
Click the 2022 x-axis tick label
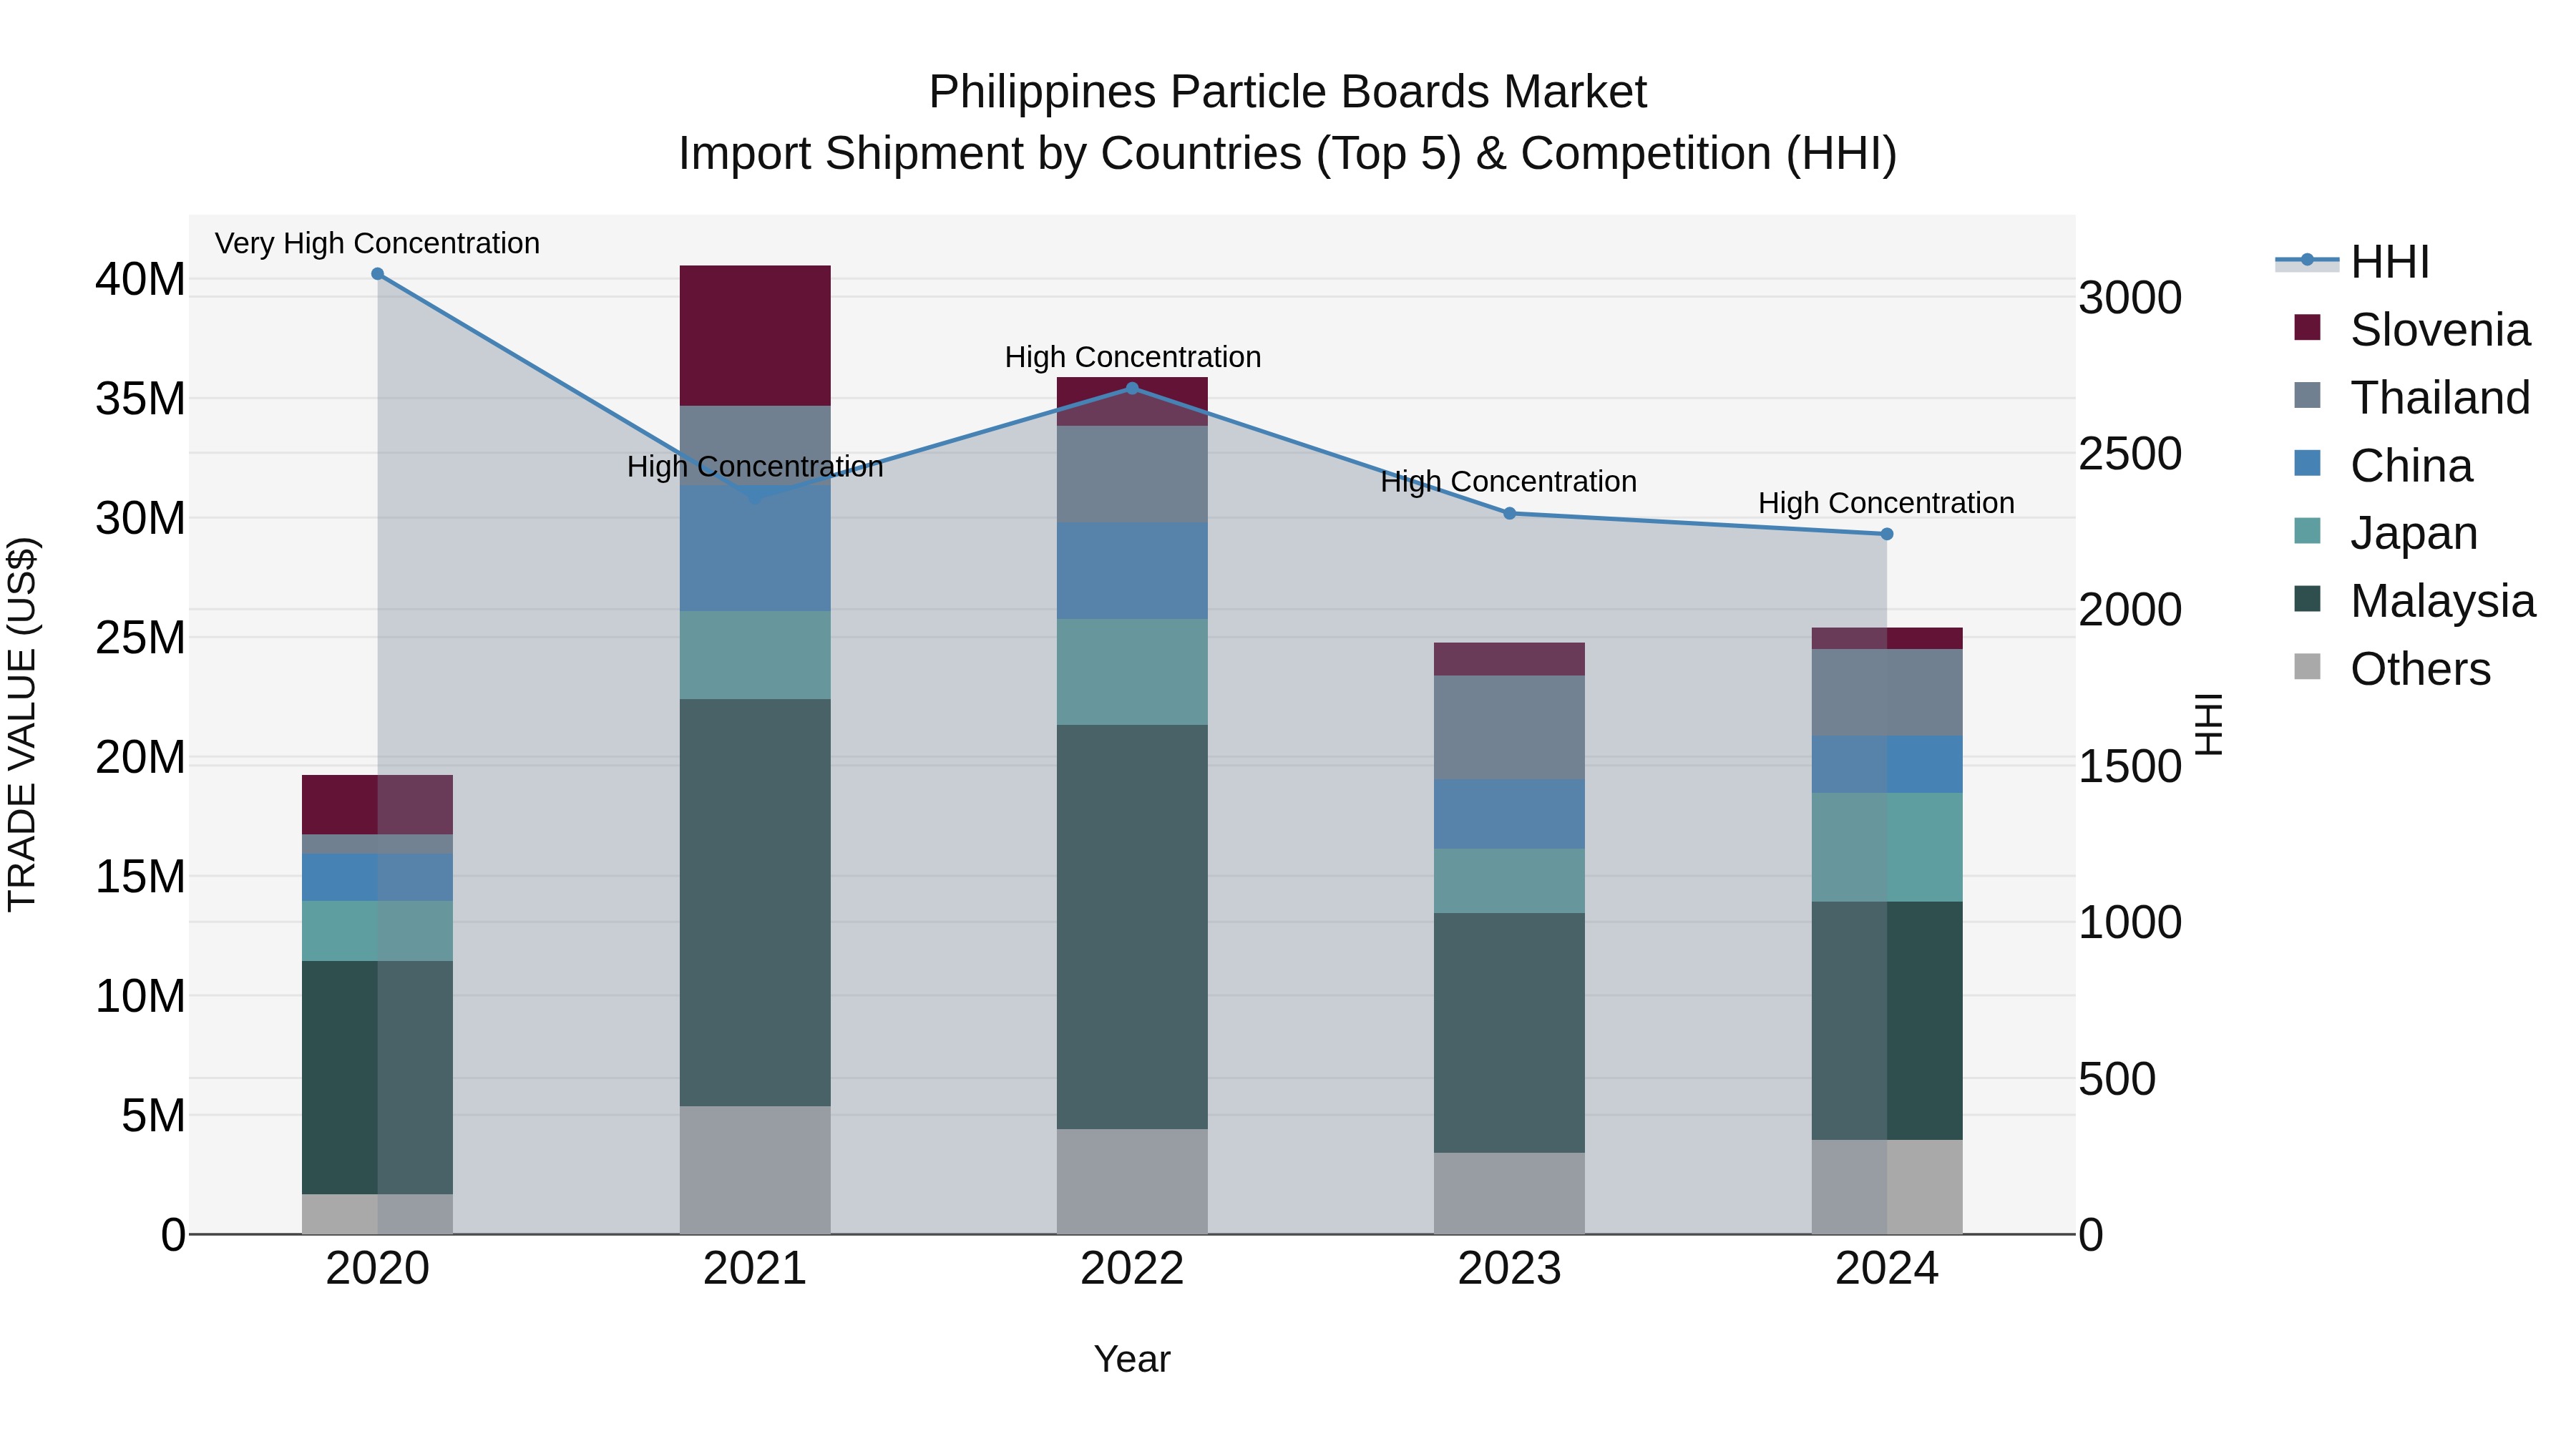(1132, 1268)
